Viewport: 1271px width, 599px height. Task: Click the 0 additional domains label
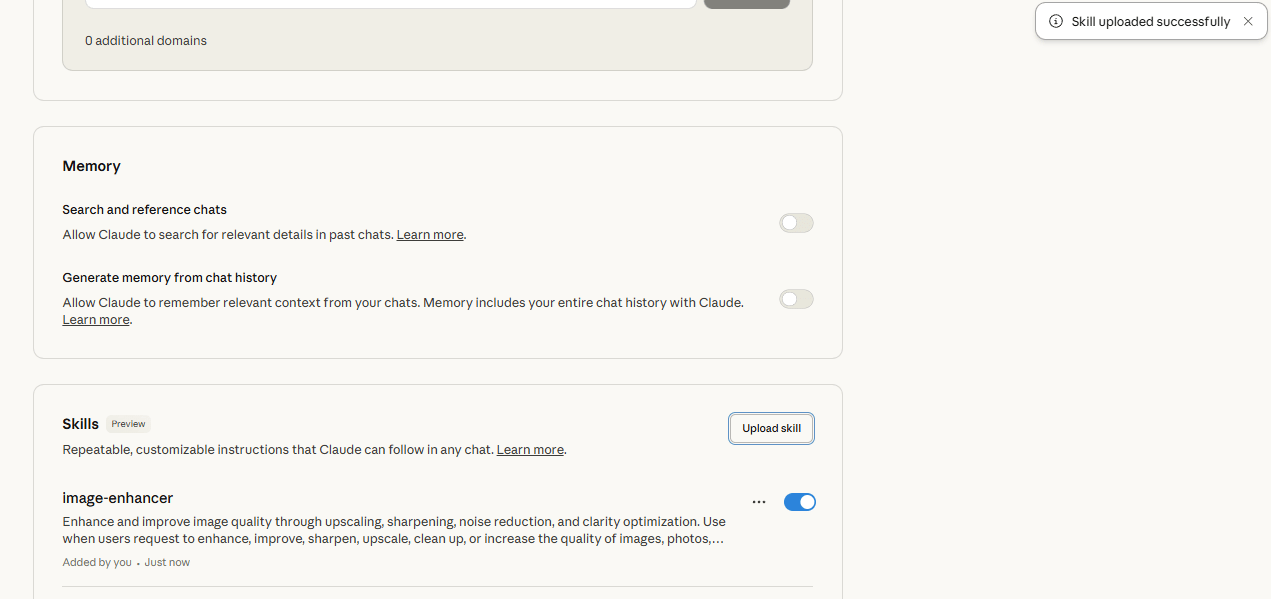pyautogui.click(x=146, y=41)
